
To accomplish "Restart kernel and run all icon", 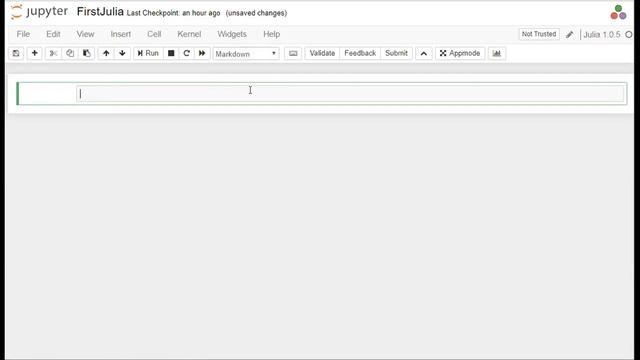I will [x=202, y=53].
